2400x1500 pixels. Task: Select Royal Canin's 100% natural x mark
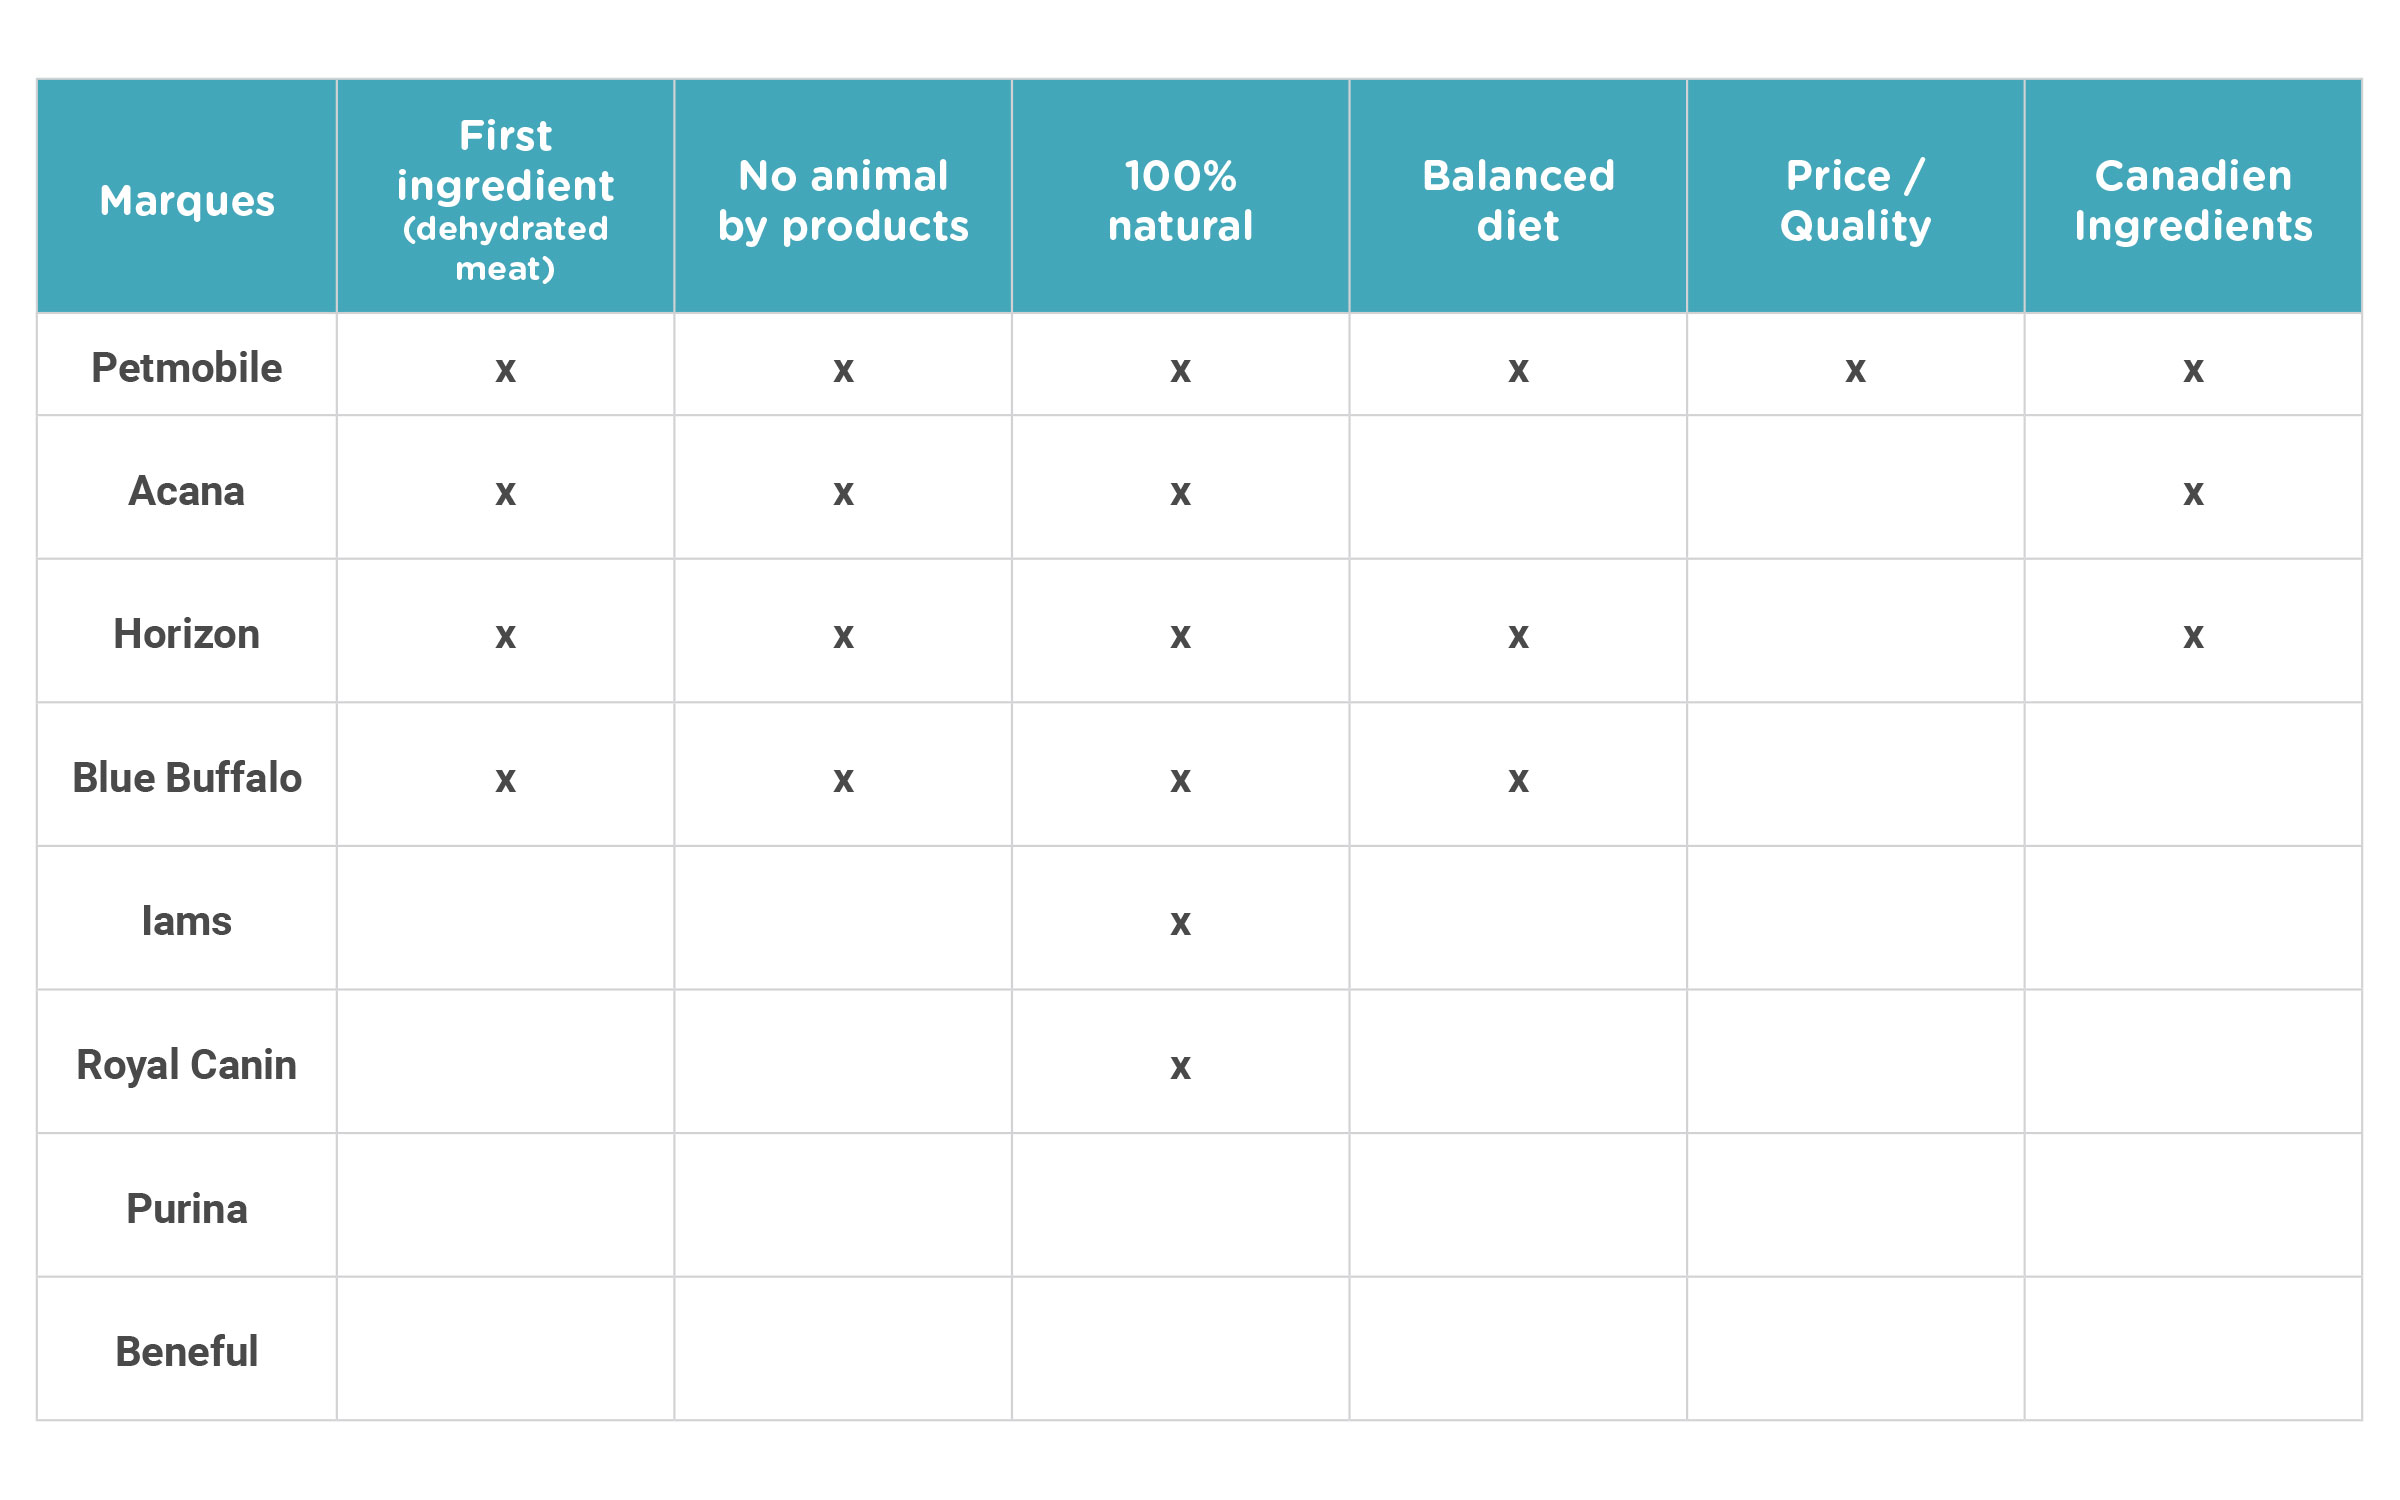[x=1180, y=1068]
